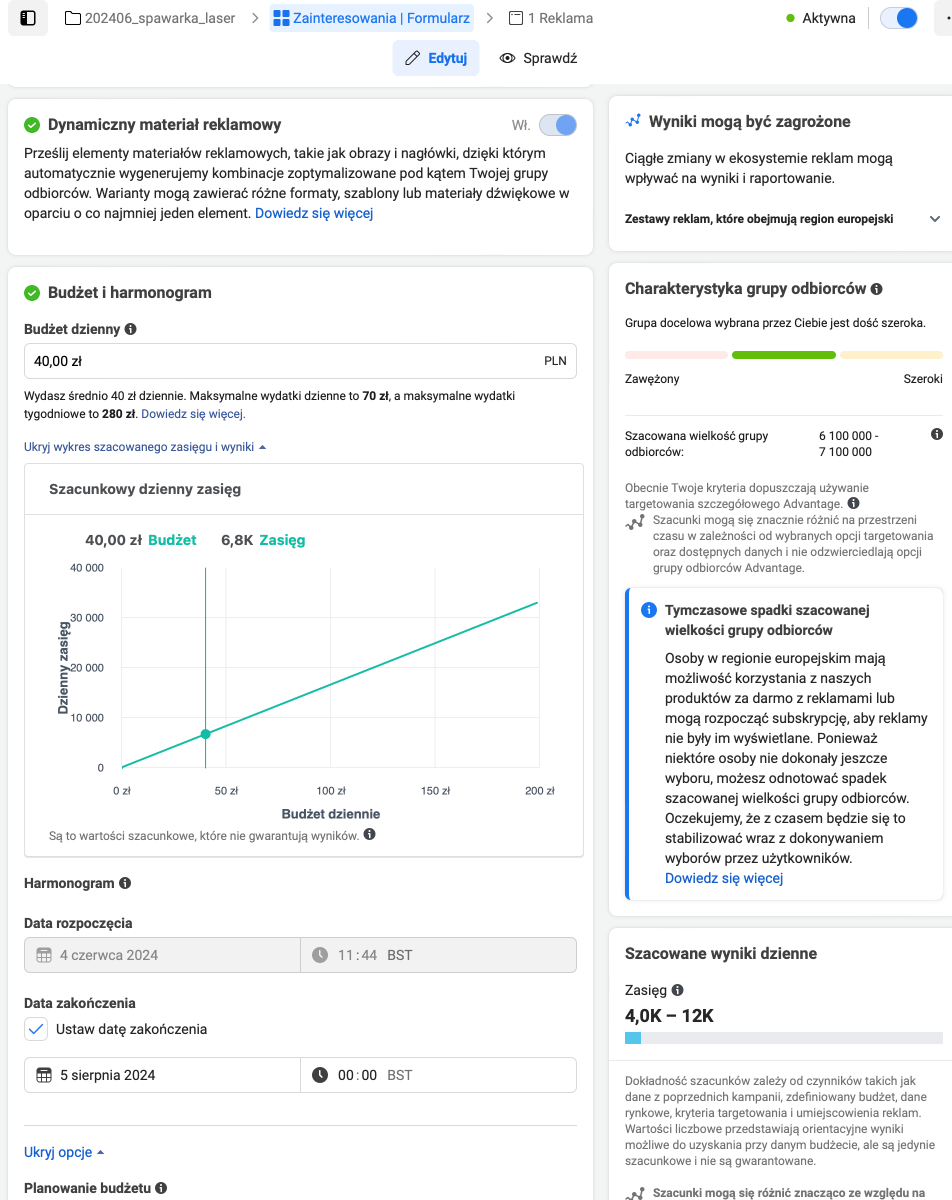Toggle the Aktywna campaign status switch

pyautogui.click(x=899, y=18)
